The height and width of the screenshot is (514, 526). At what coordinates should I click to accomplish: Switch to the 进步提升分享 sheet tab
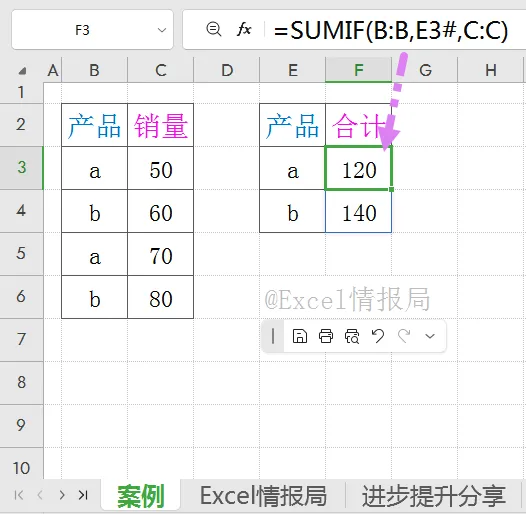pyautogui.click(x=433, y=496)
